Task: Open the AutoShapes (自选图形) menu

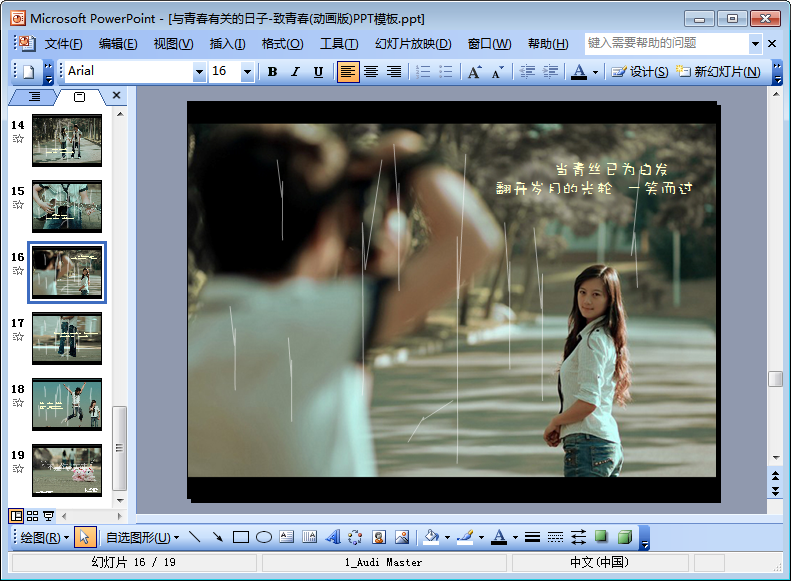Action: click(x=137, y=537)
